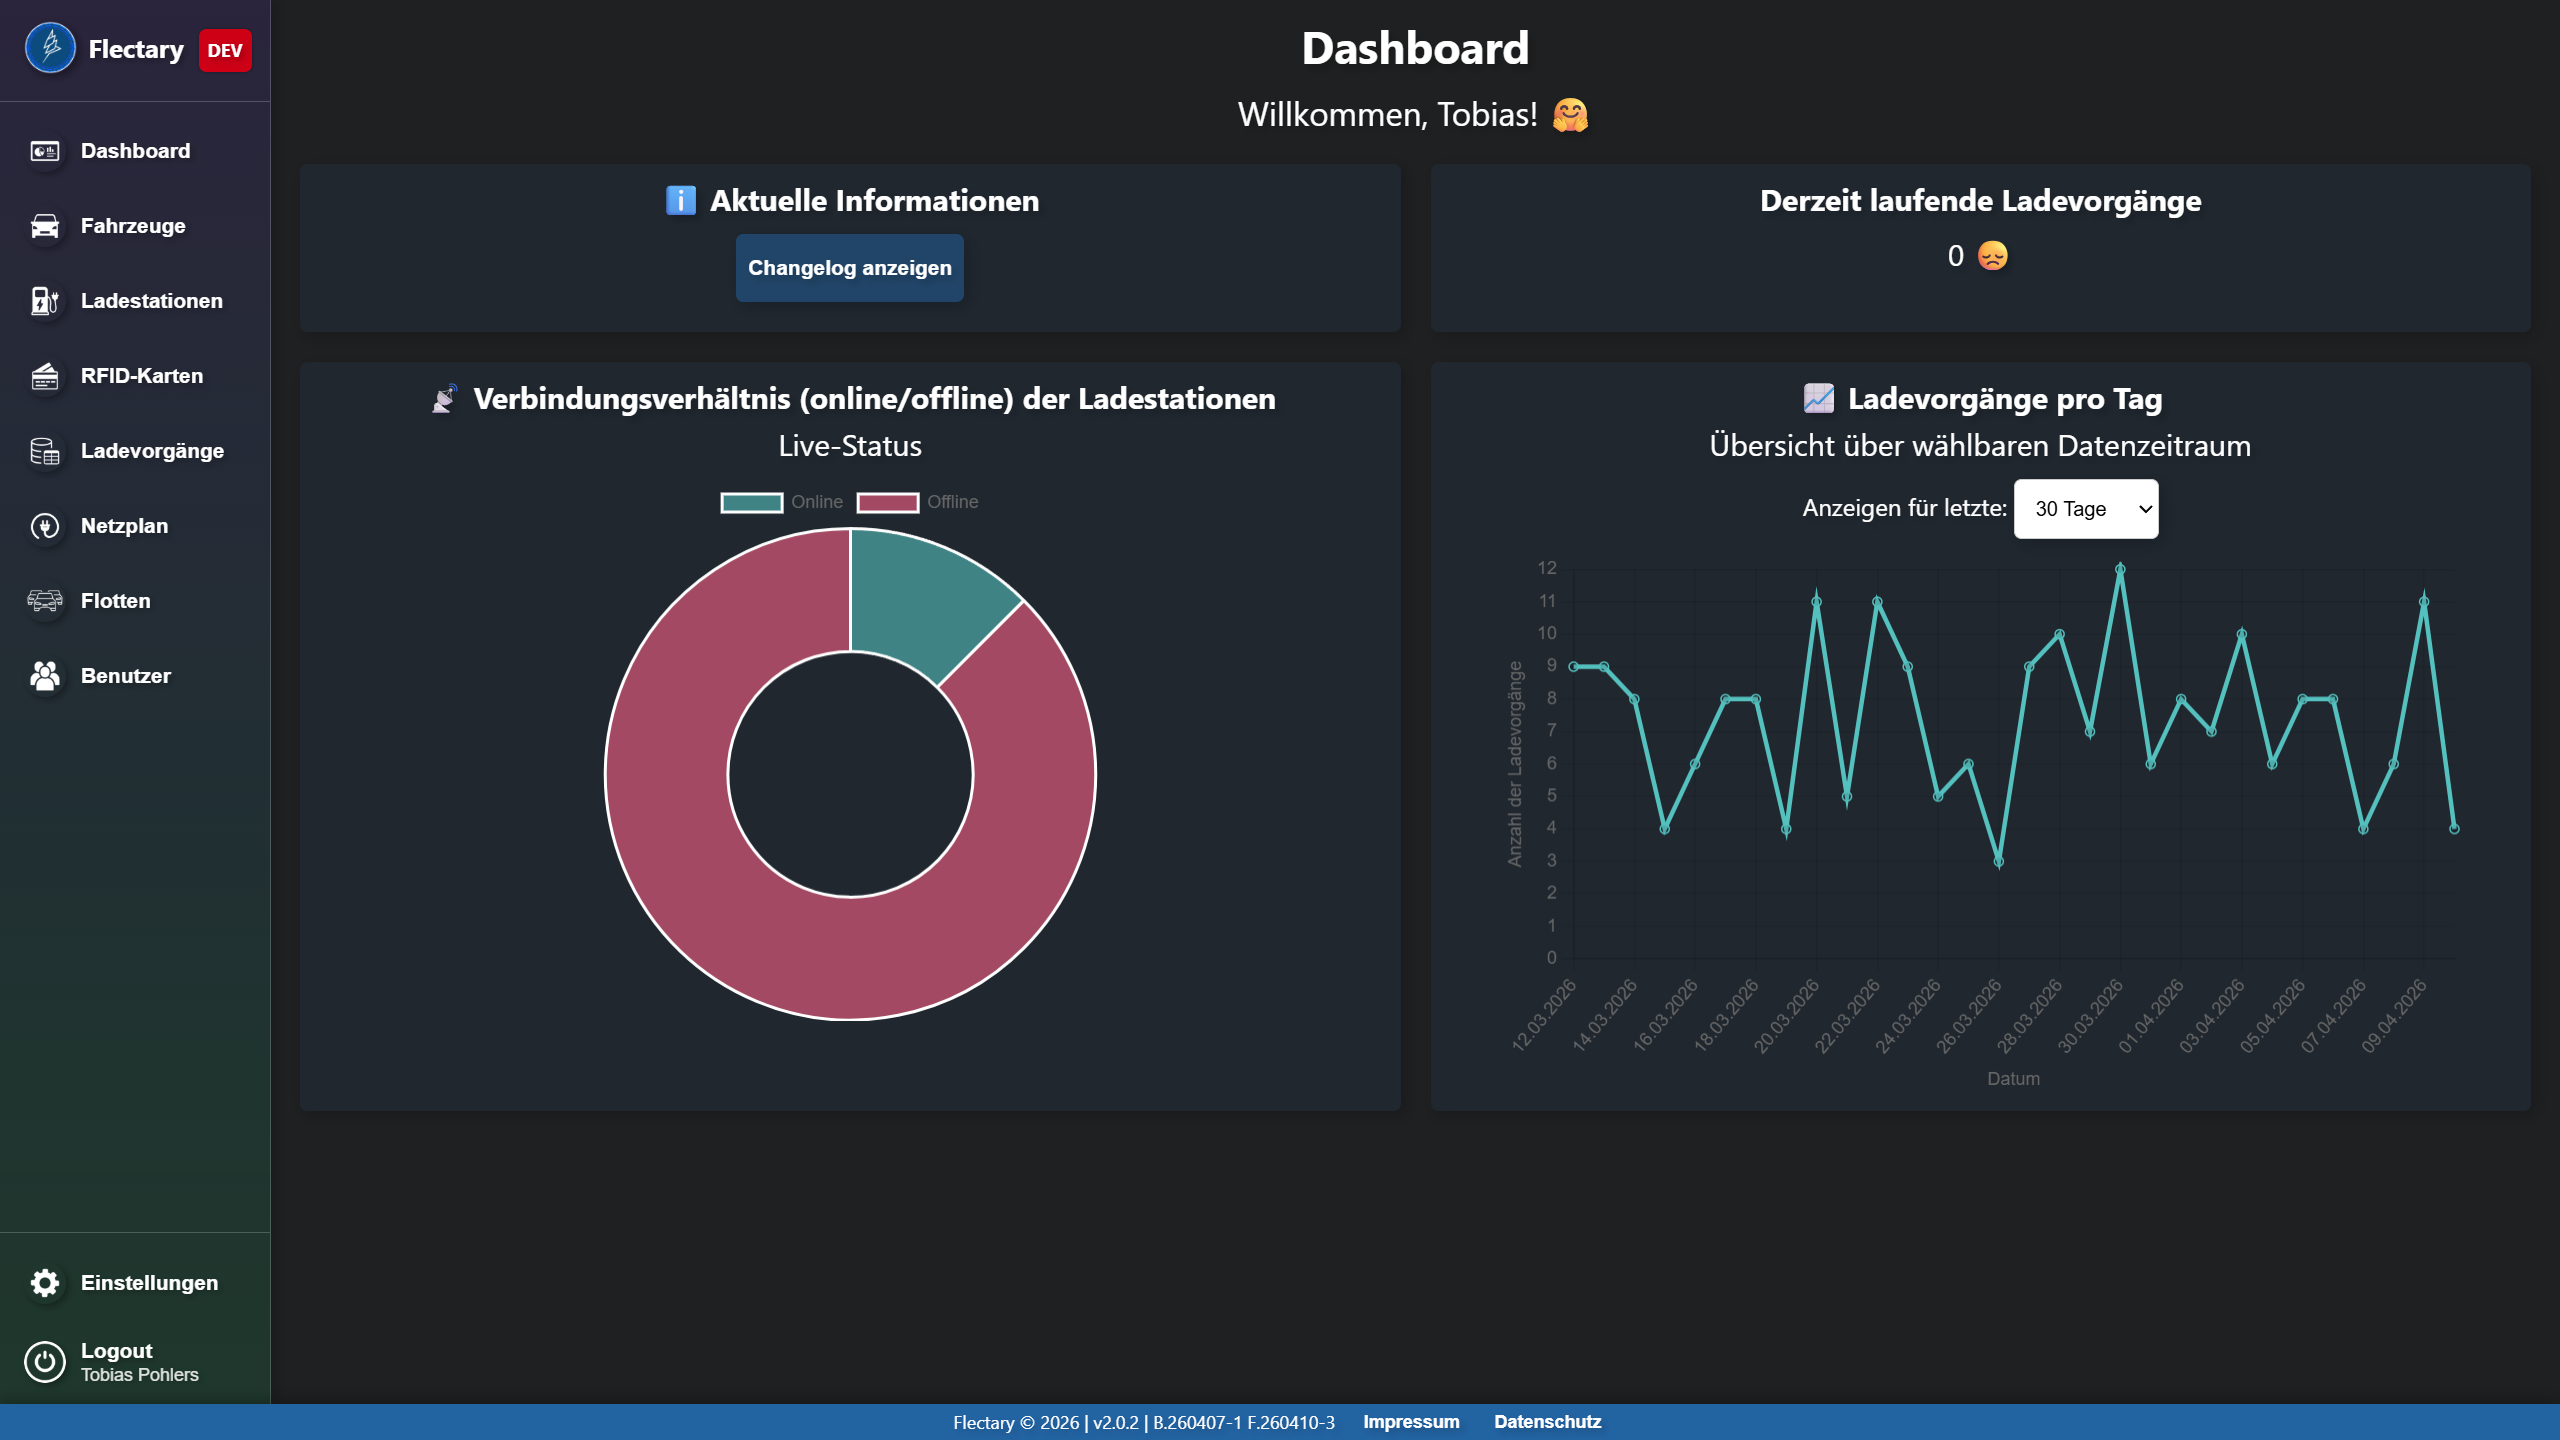2560x1440 pixels.
Task: Select the Netzplan plug icon
Action: [45, 526]
